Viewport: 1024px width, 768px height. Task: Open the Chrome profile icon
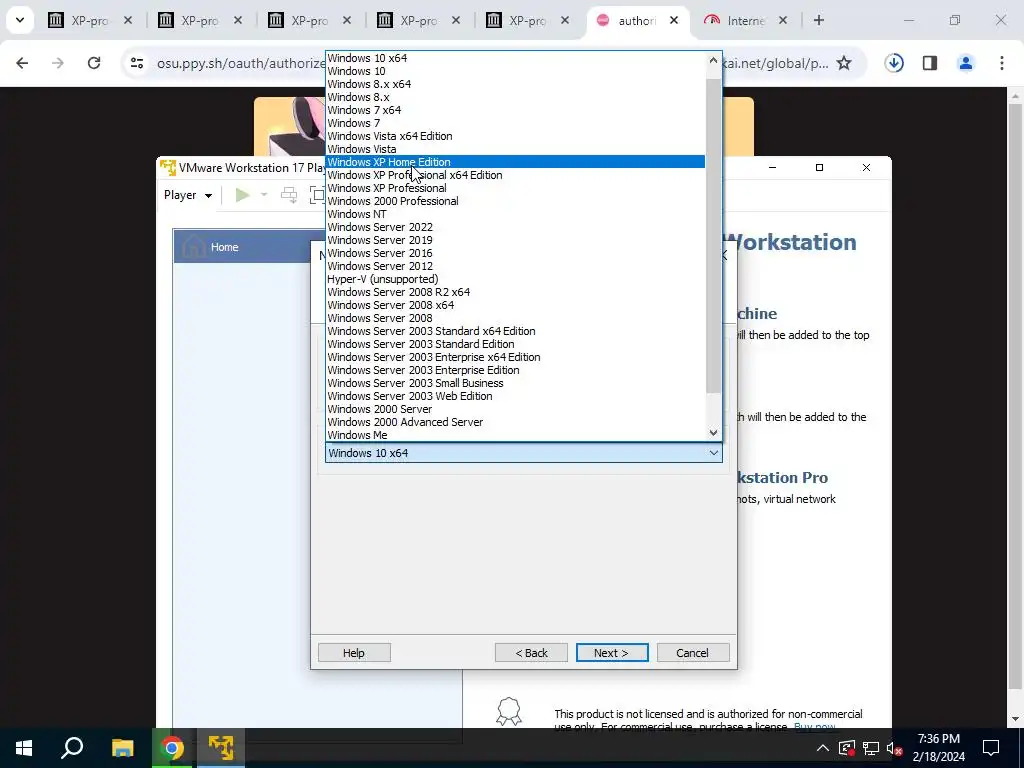click(x=966, y=63)
